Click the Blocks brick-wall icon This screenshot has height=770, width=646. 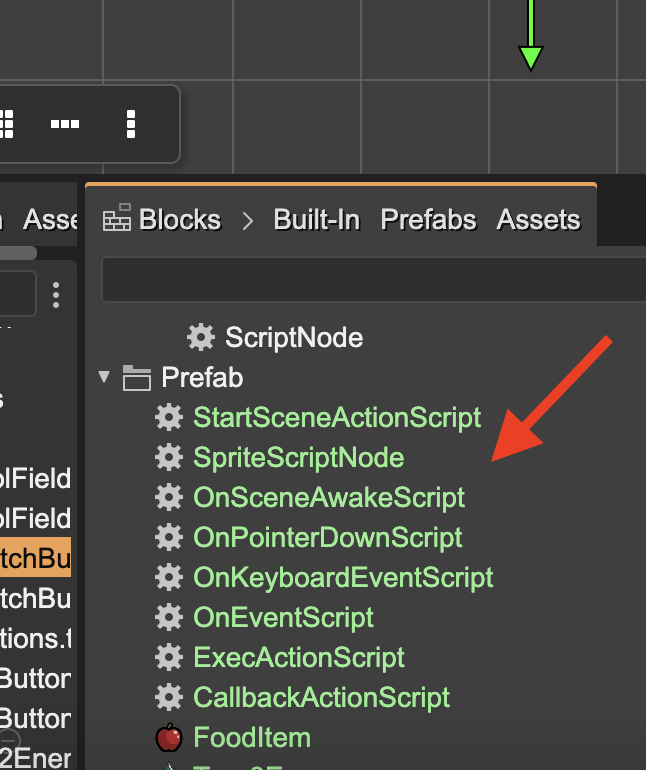(117, 219)
